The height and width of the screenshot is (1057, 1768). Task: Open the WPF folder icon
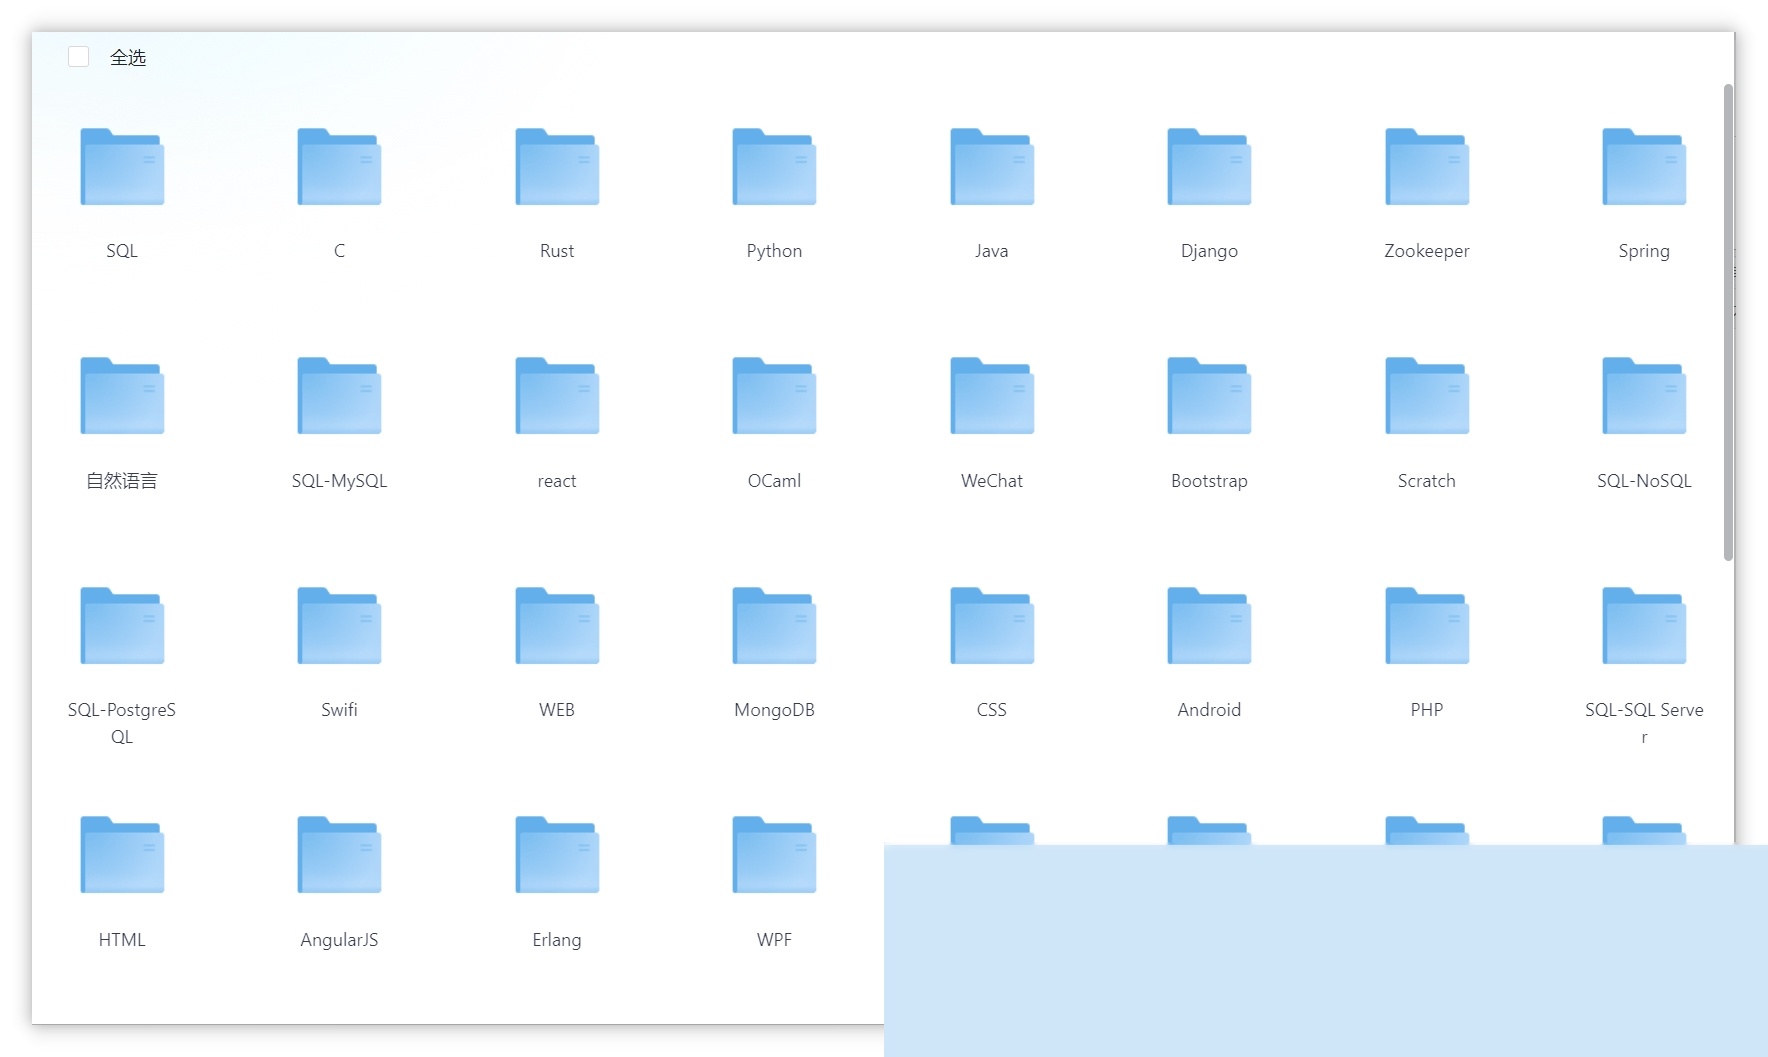(x=774, y=855)
